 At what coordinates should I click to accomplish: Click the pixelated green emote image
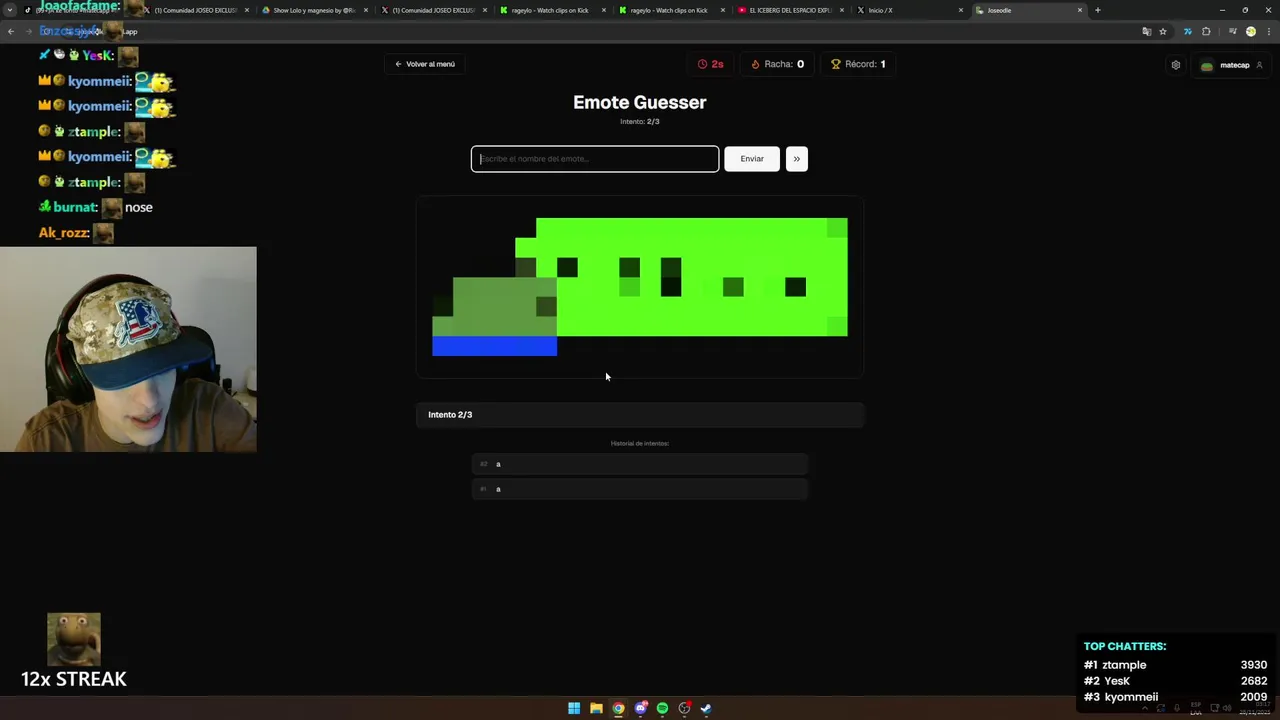(x=640, y=287)
